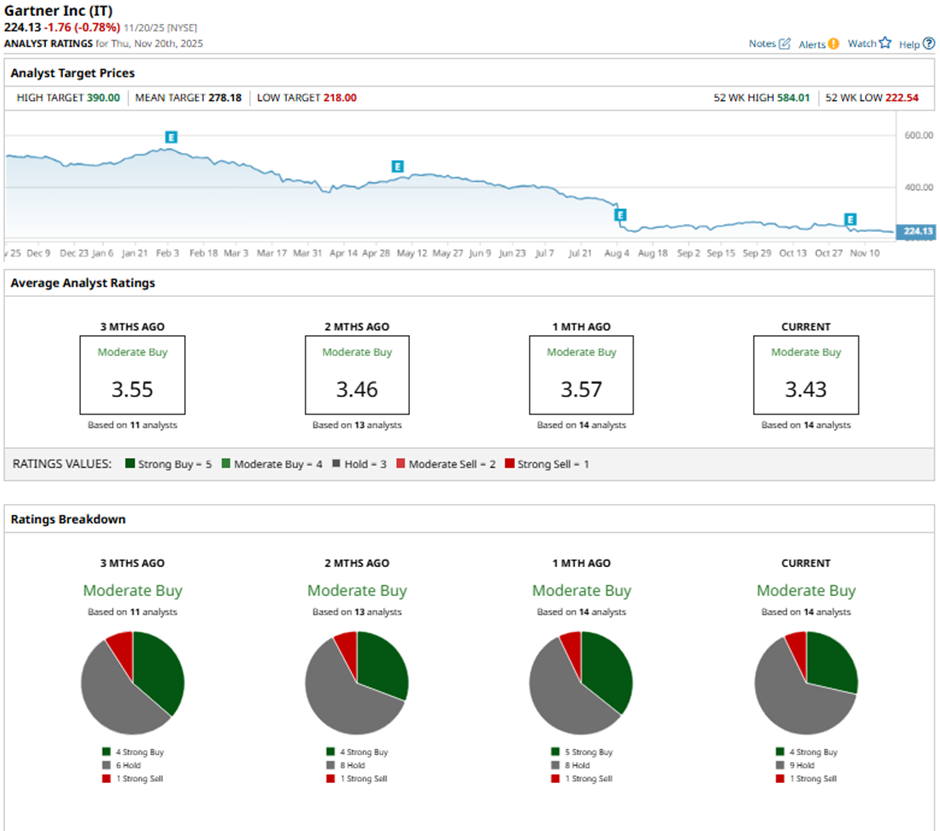Open the Help question mark icon
The image size is (940, 831).
(929, 43)
